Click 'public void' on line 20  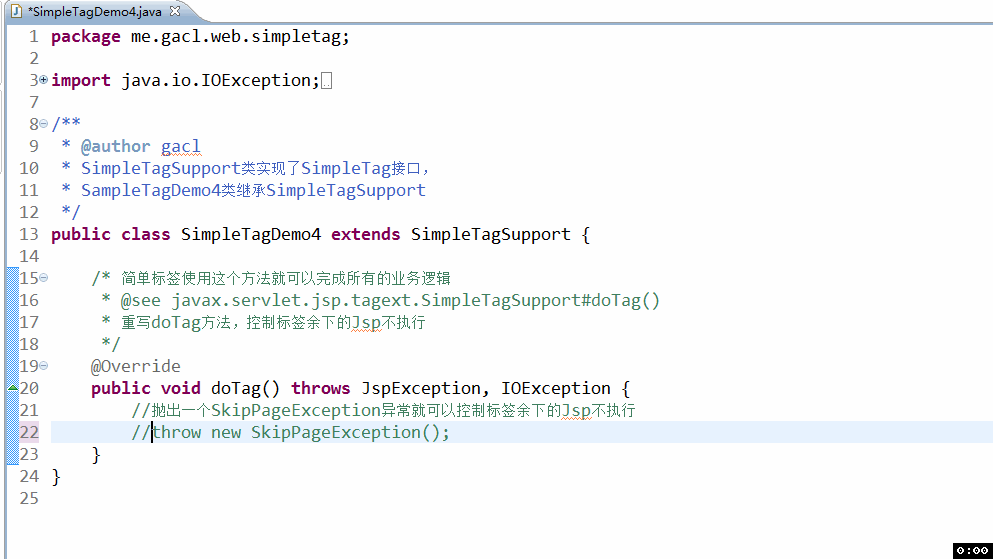146,388
